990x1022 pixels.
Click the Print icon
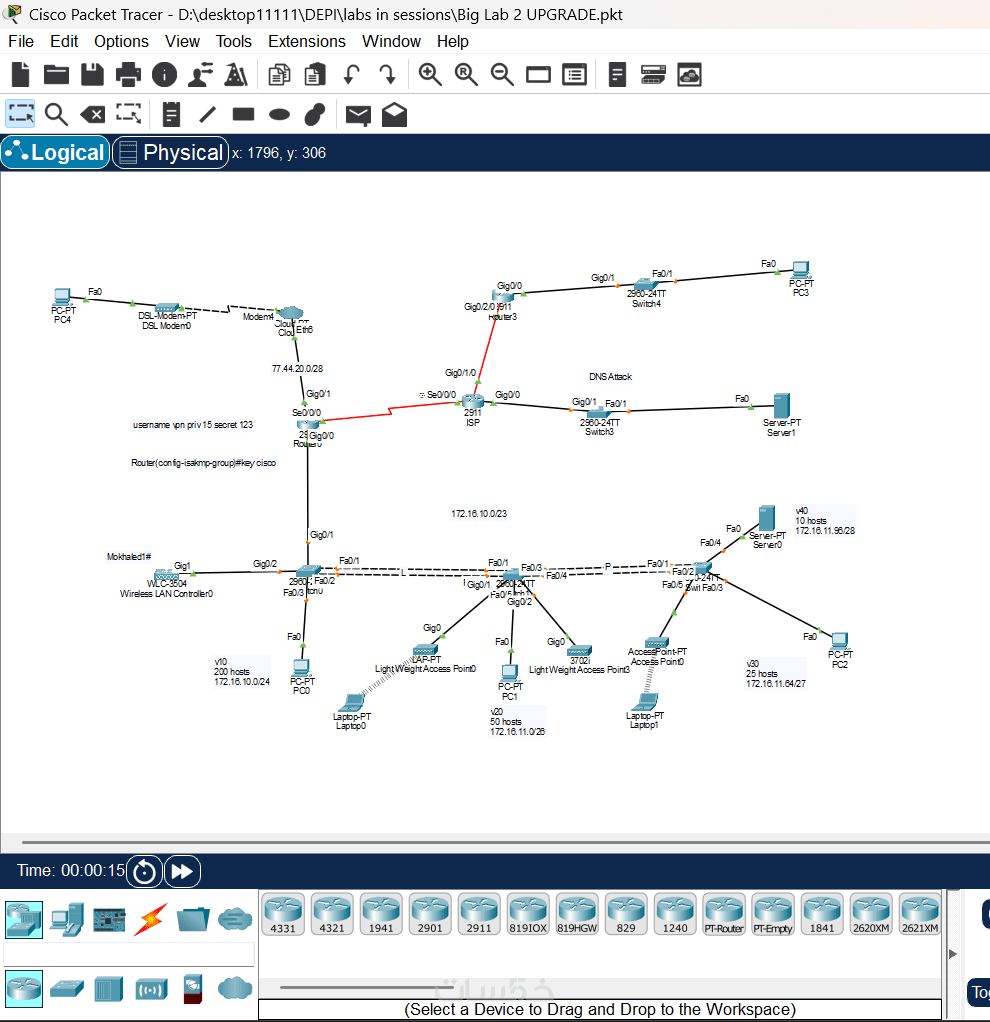128,74
